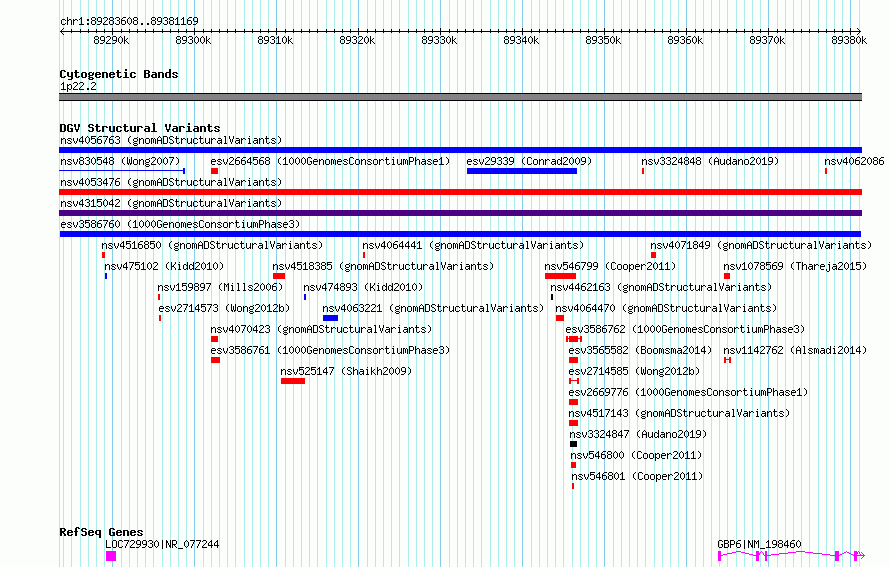
Task: Click nsv474893 (Kidd2010) label
Action: 363,287
